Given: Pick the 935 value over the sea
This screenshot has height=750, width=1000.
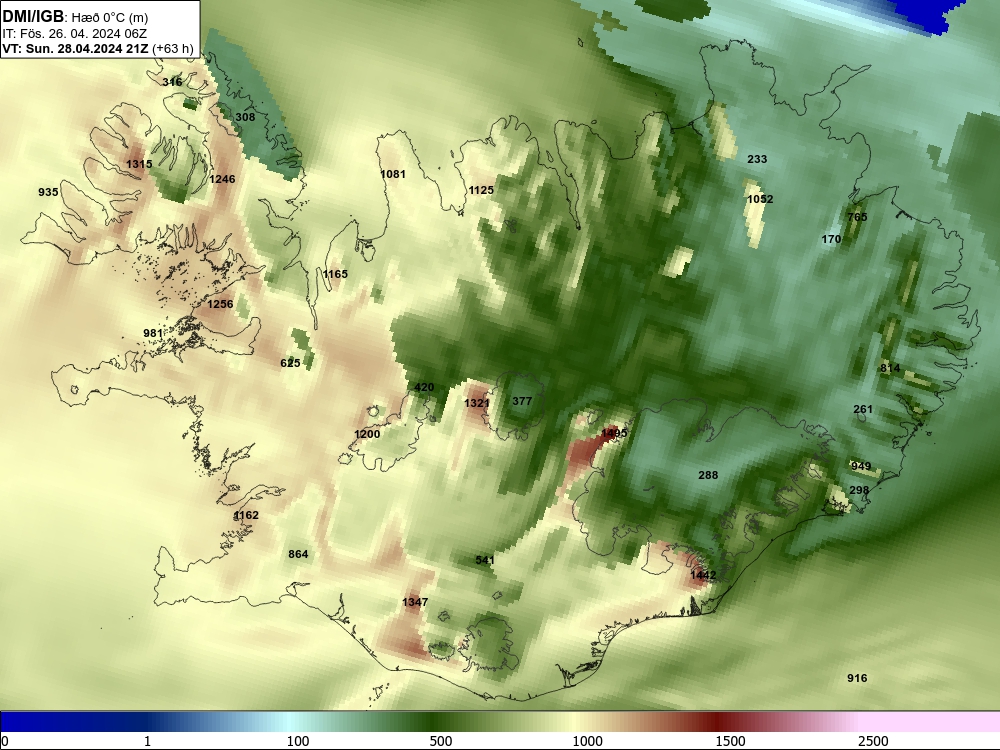Looking at the screenshot, I should (48, 192).
